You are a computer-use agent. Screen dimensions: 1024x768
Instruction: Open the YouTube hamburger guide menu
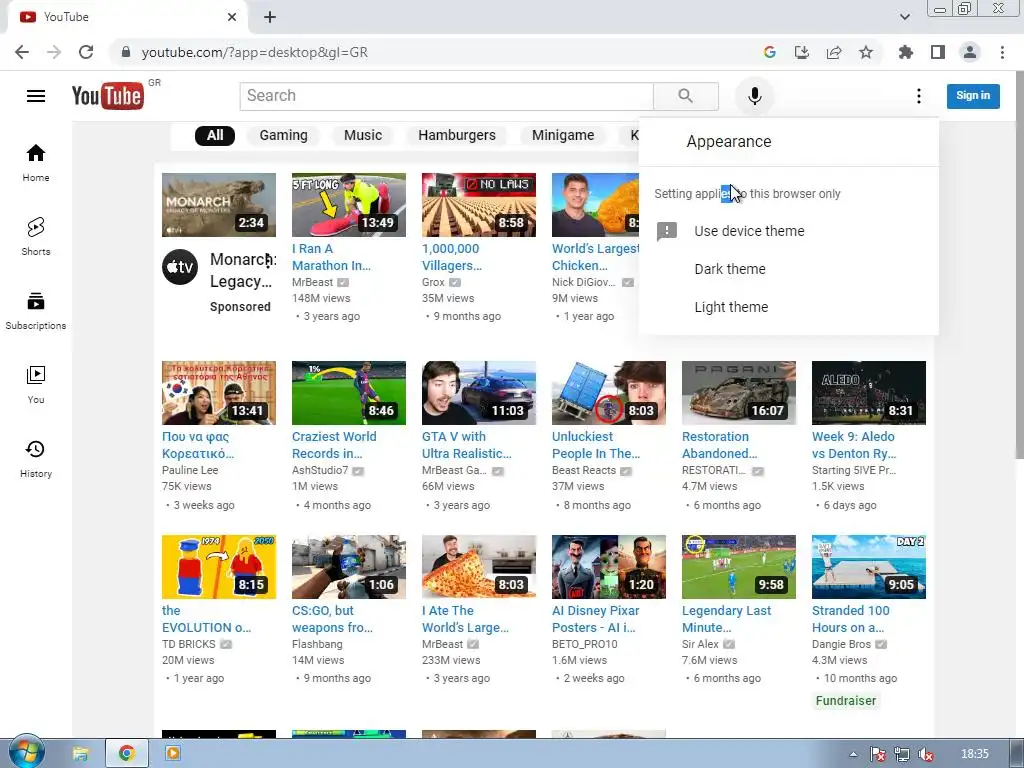point(36,96)
